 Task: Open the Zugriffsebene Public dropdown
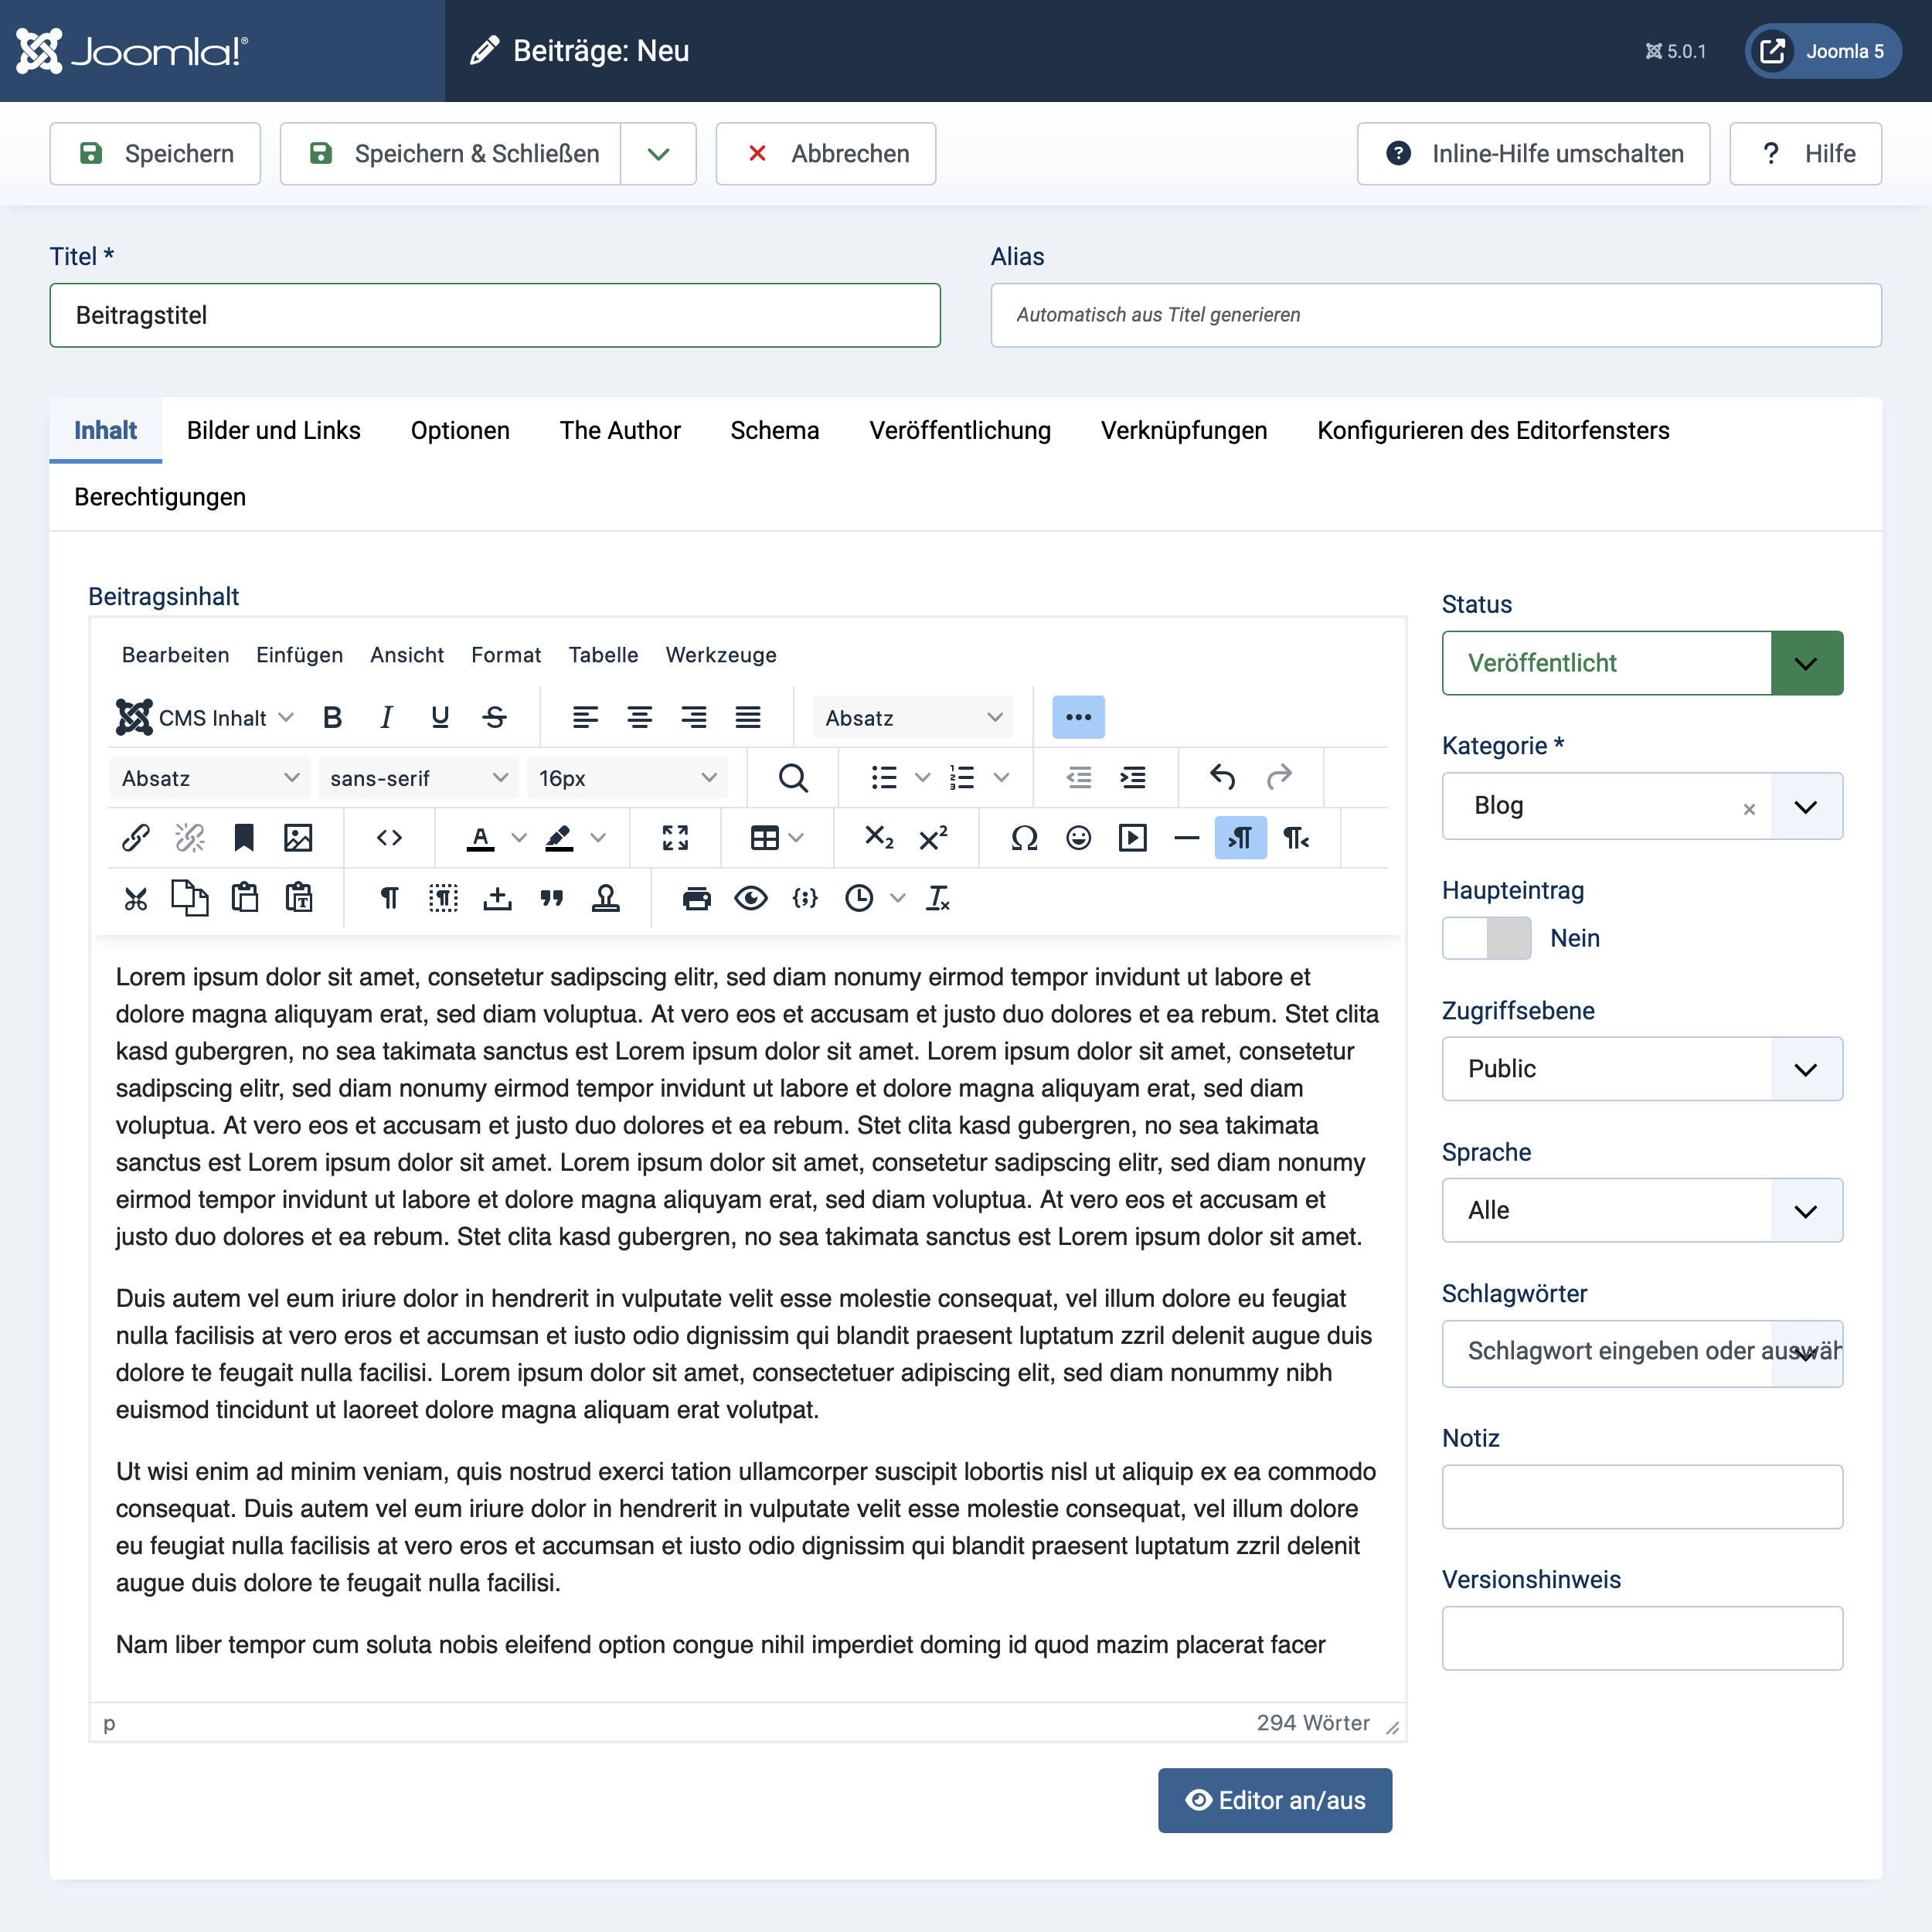[1642, 1069]
